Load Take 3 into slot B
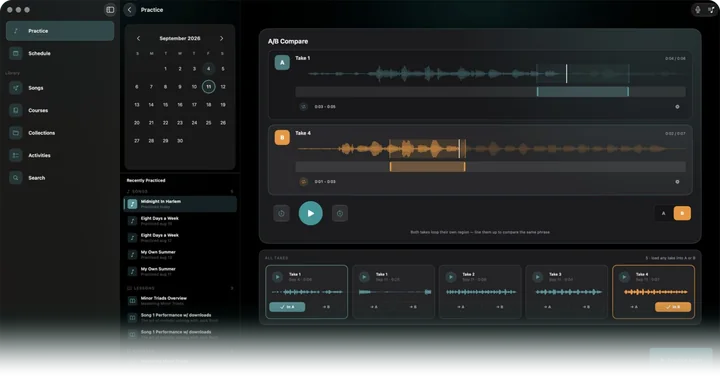 pos(586,307)
